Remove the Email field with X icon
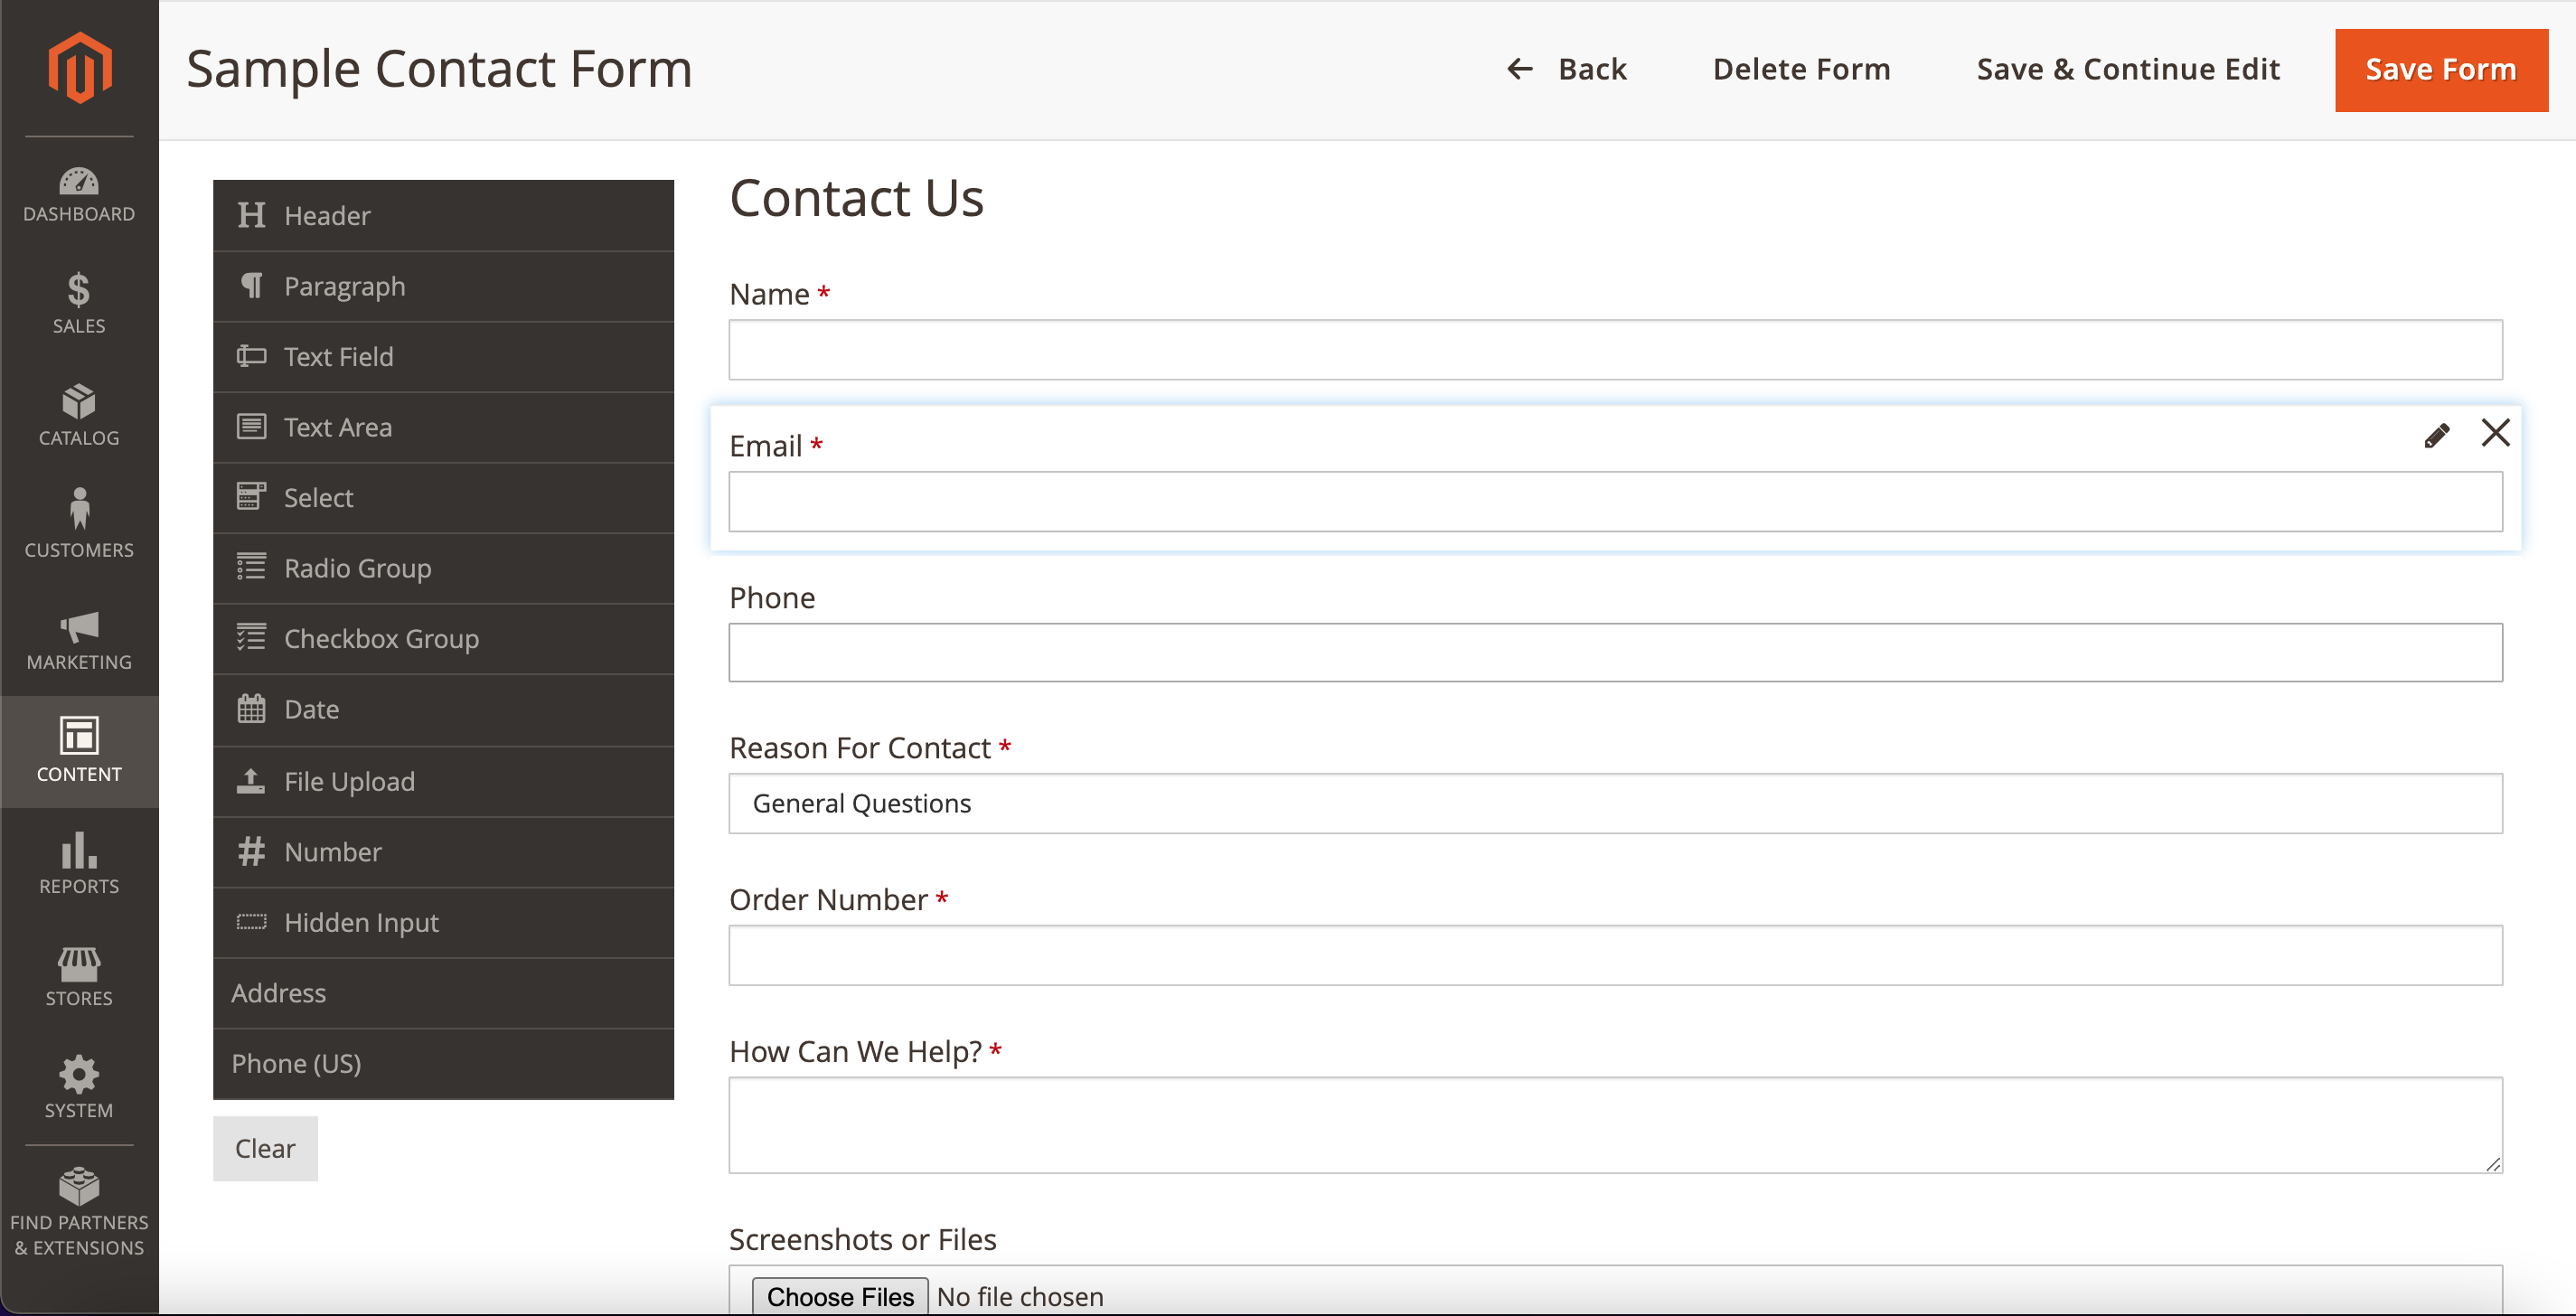The height and width of the screenshot is (1316, 2576). pyautogui.click(x=2495, y=433)
